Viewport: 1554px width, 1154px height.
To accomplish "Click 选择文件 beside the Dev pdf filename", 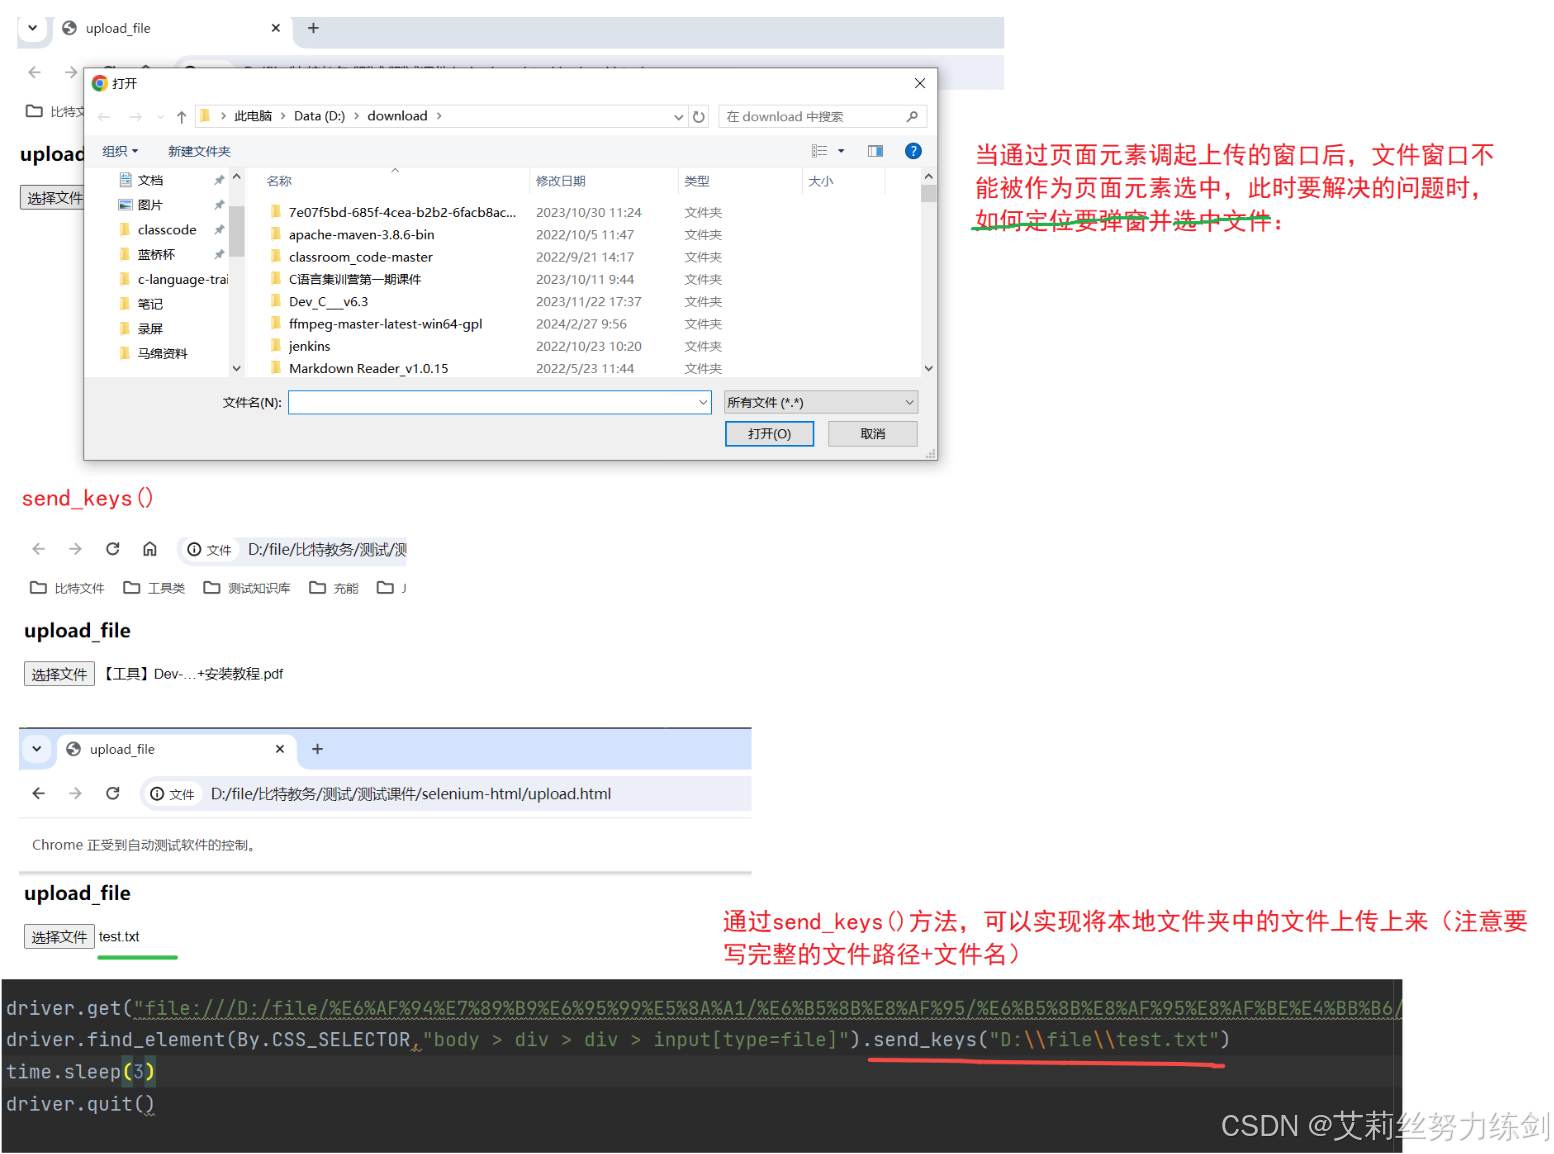I will (59, 674).
